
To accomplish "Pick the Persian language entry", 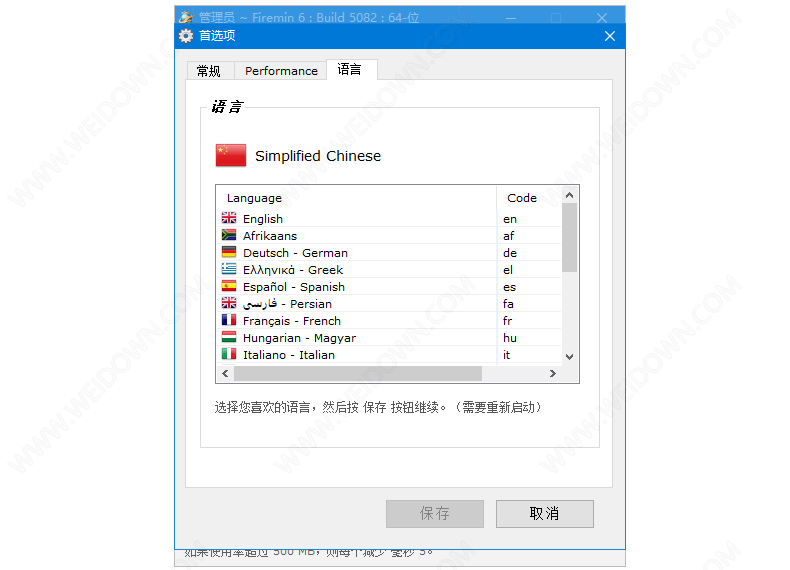I will pyautogui.click(x=390, y=304).
